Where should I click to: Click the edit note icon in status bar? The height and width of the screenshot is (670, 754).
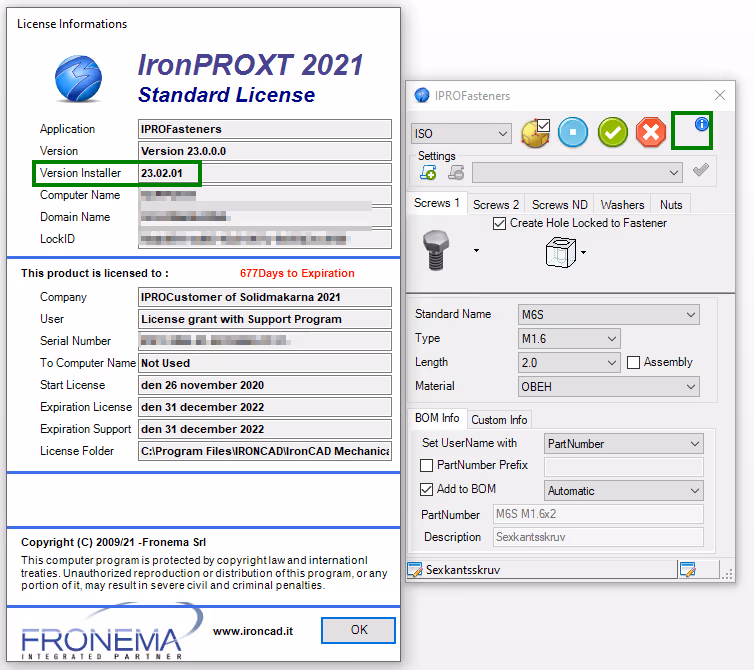click(688, 569)
